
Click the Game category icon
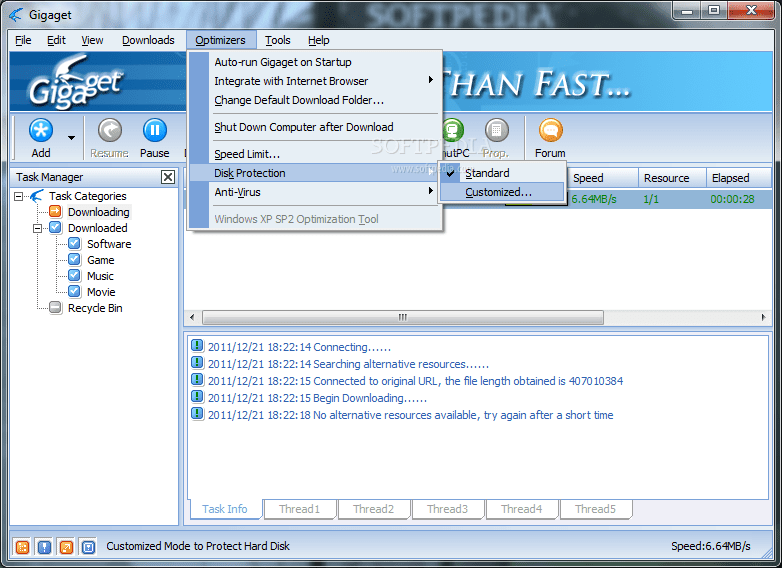point(74,259)
